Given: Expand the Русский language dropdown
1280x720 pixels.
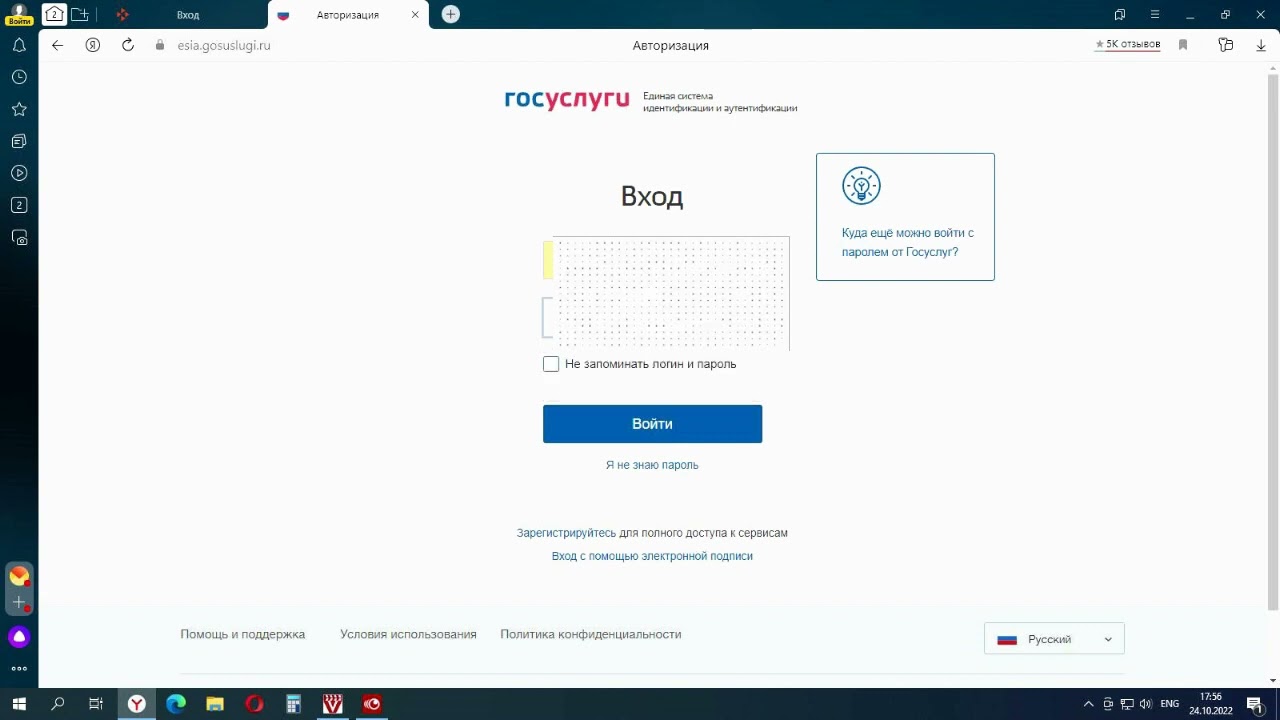Looking at the screenshot, I should pos(1054,639).
